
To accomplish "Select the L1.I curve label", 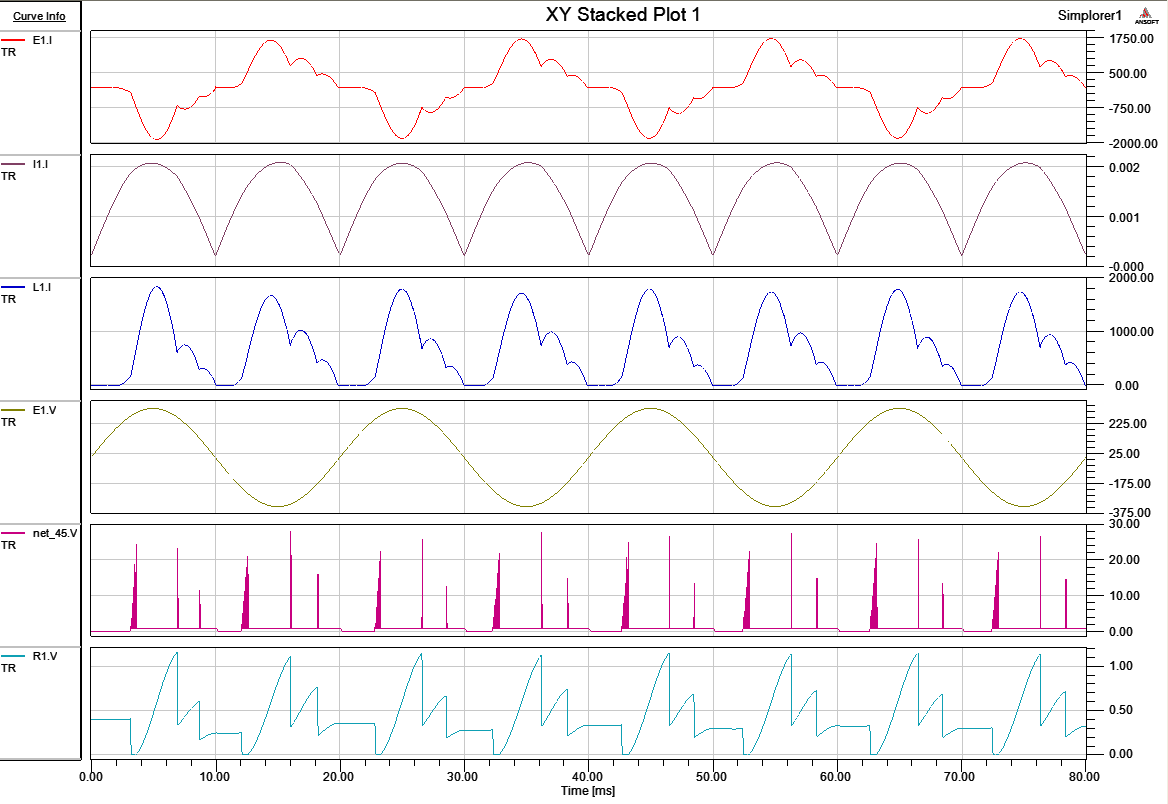I will (x=42, y=286).
